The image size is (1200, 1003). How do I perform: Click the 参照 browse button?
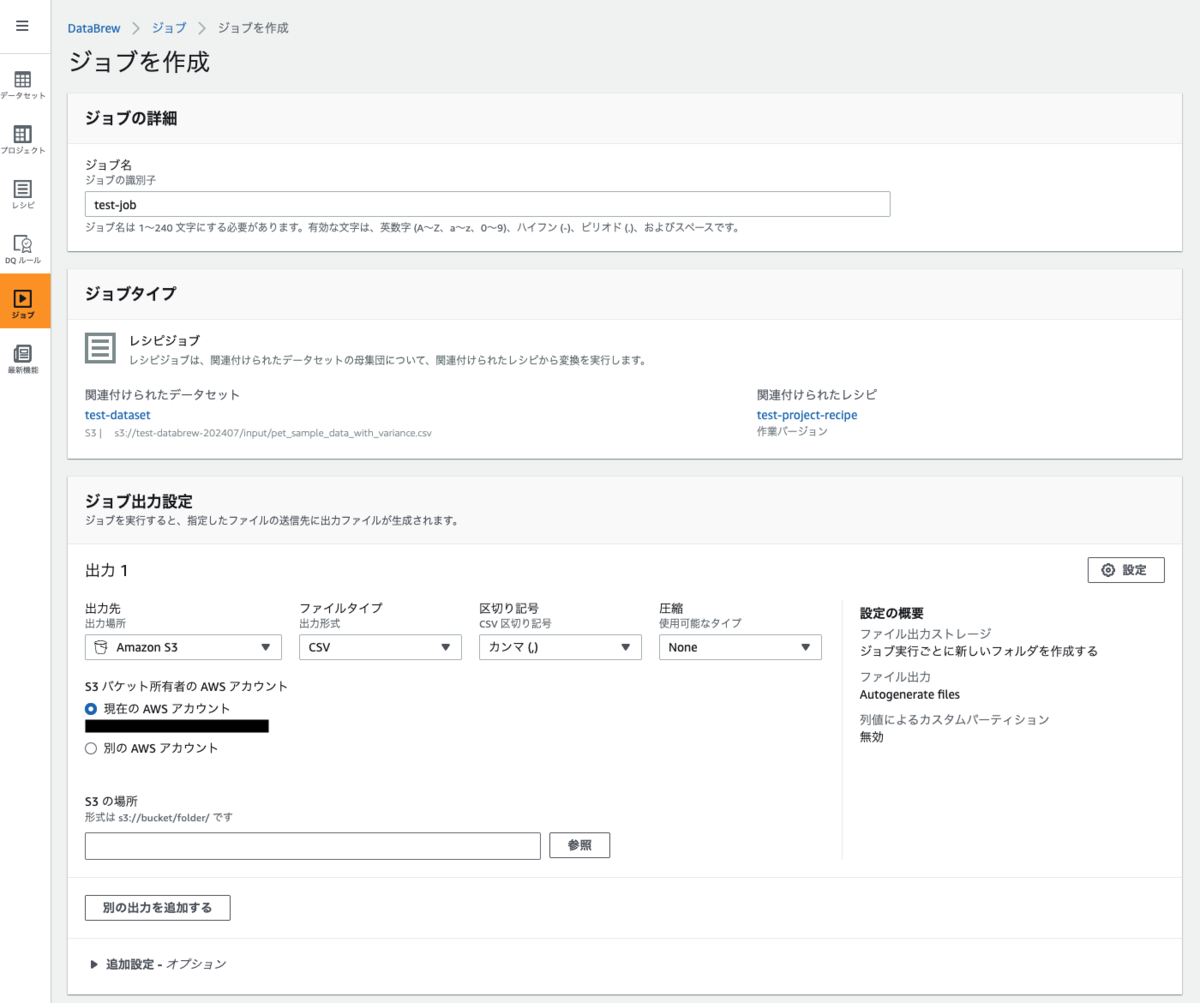click(580, 845)
